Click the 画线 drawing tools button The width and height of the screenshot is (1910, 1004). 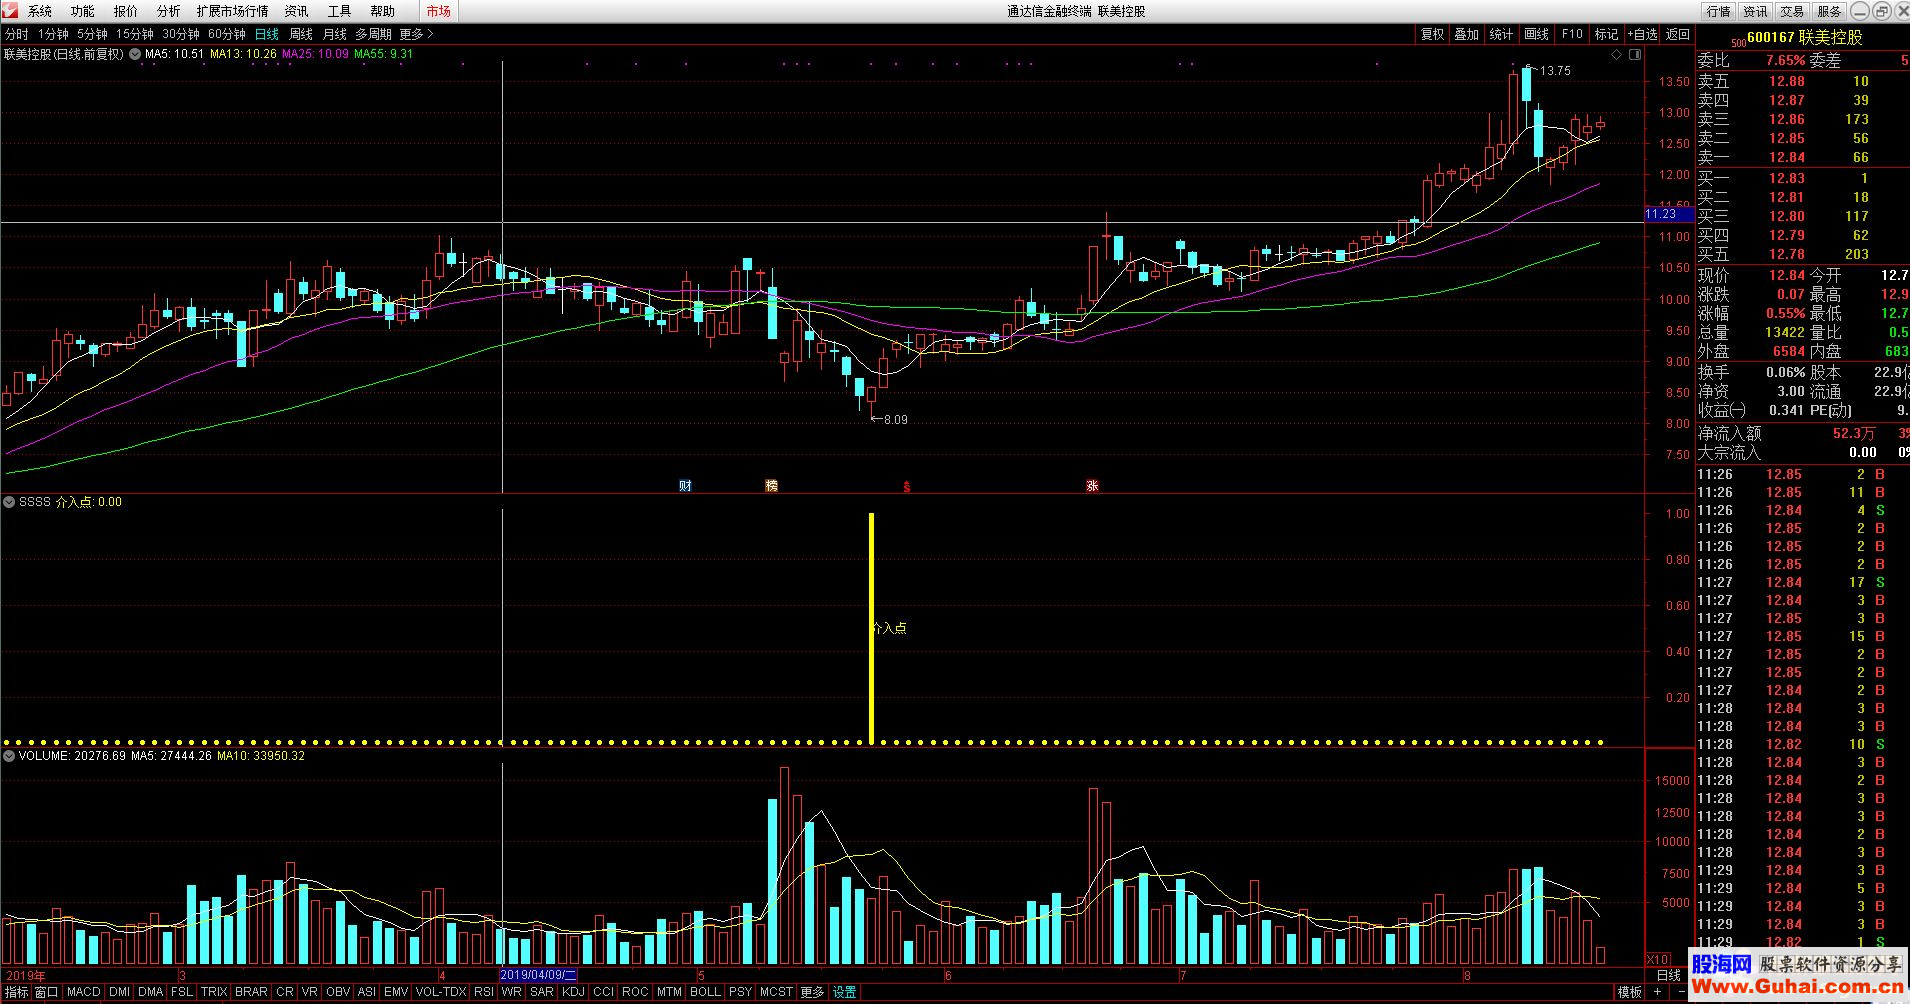[x=1536, y=34]
